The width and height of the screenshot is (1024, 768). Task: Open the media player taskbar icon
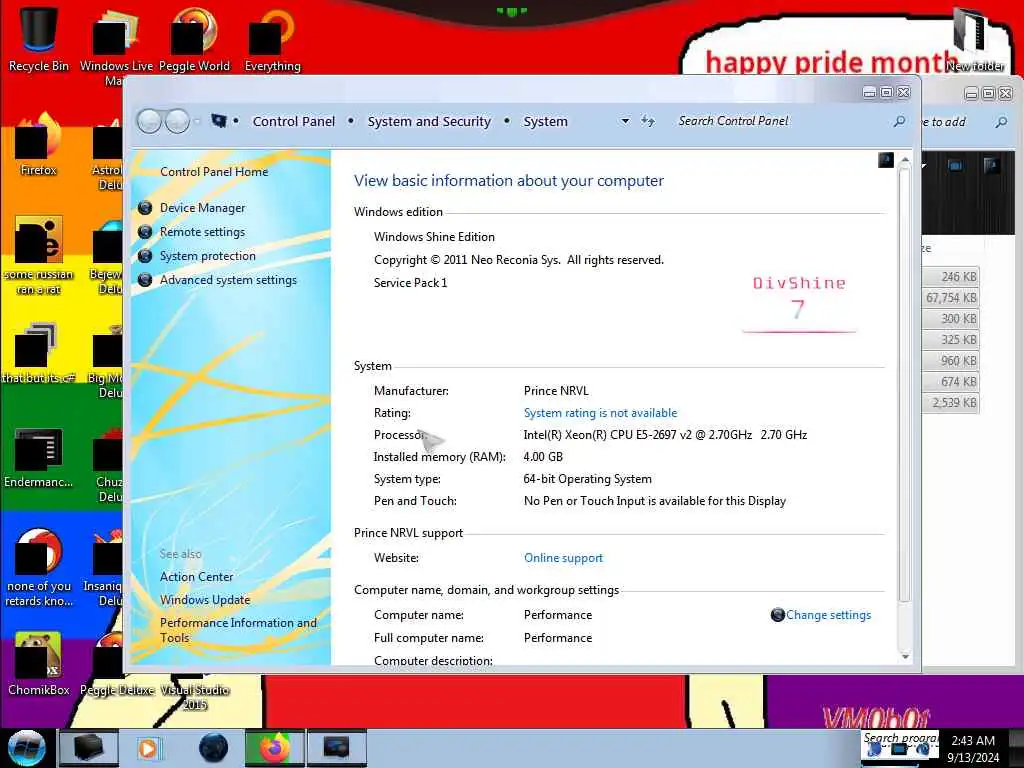148,748
